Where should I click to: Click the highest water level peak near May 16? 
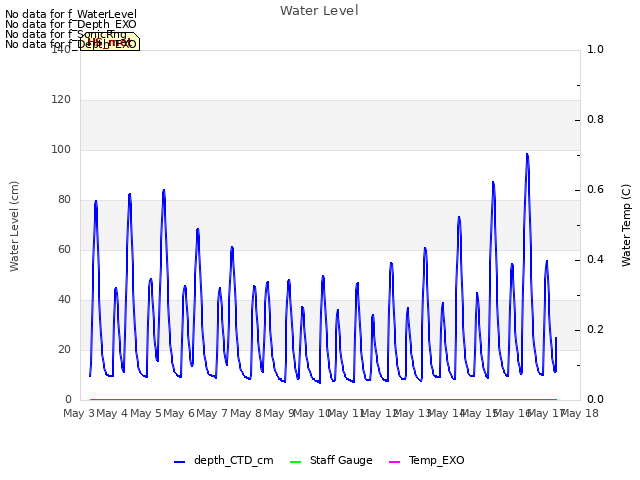tap(527, 155)
